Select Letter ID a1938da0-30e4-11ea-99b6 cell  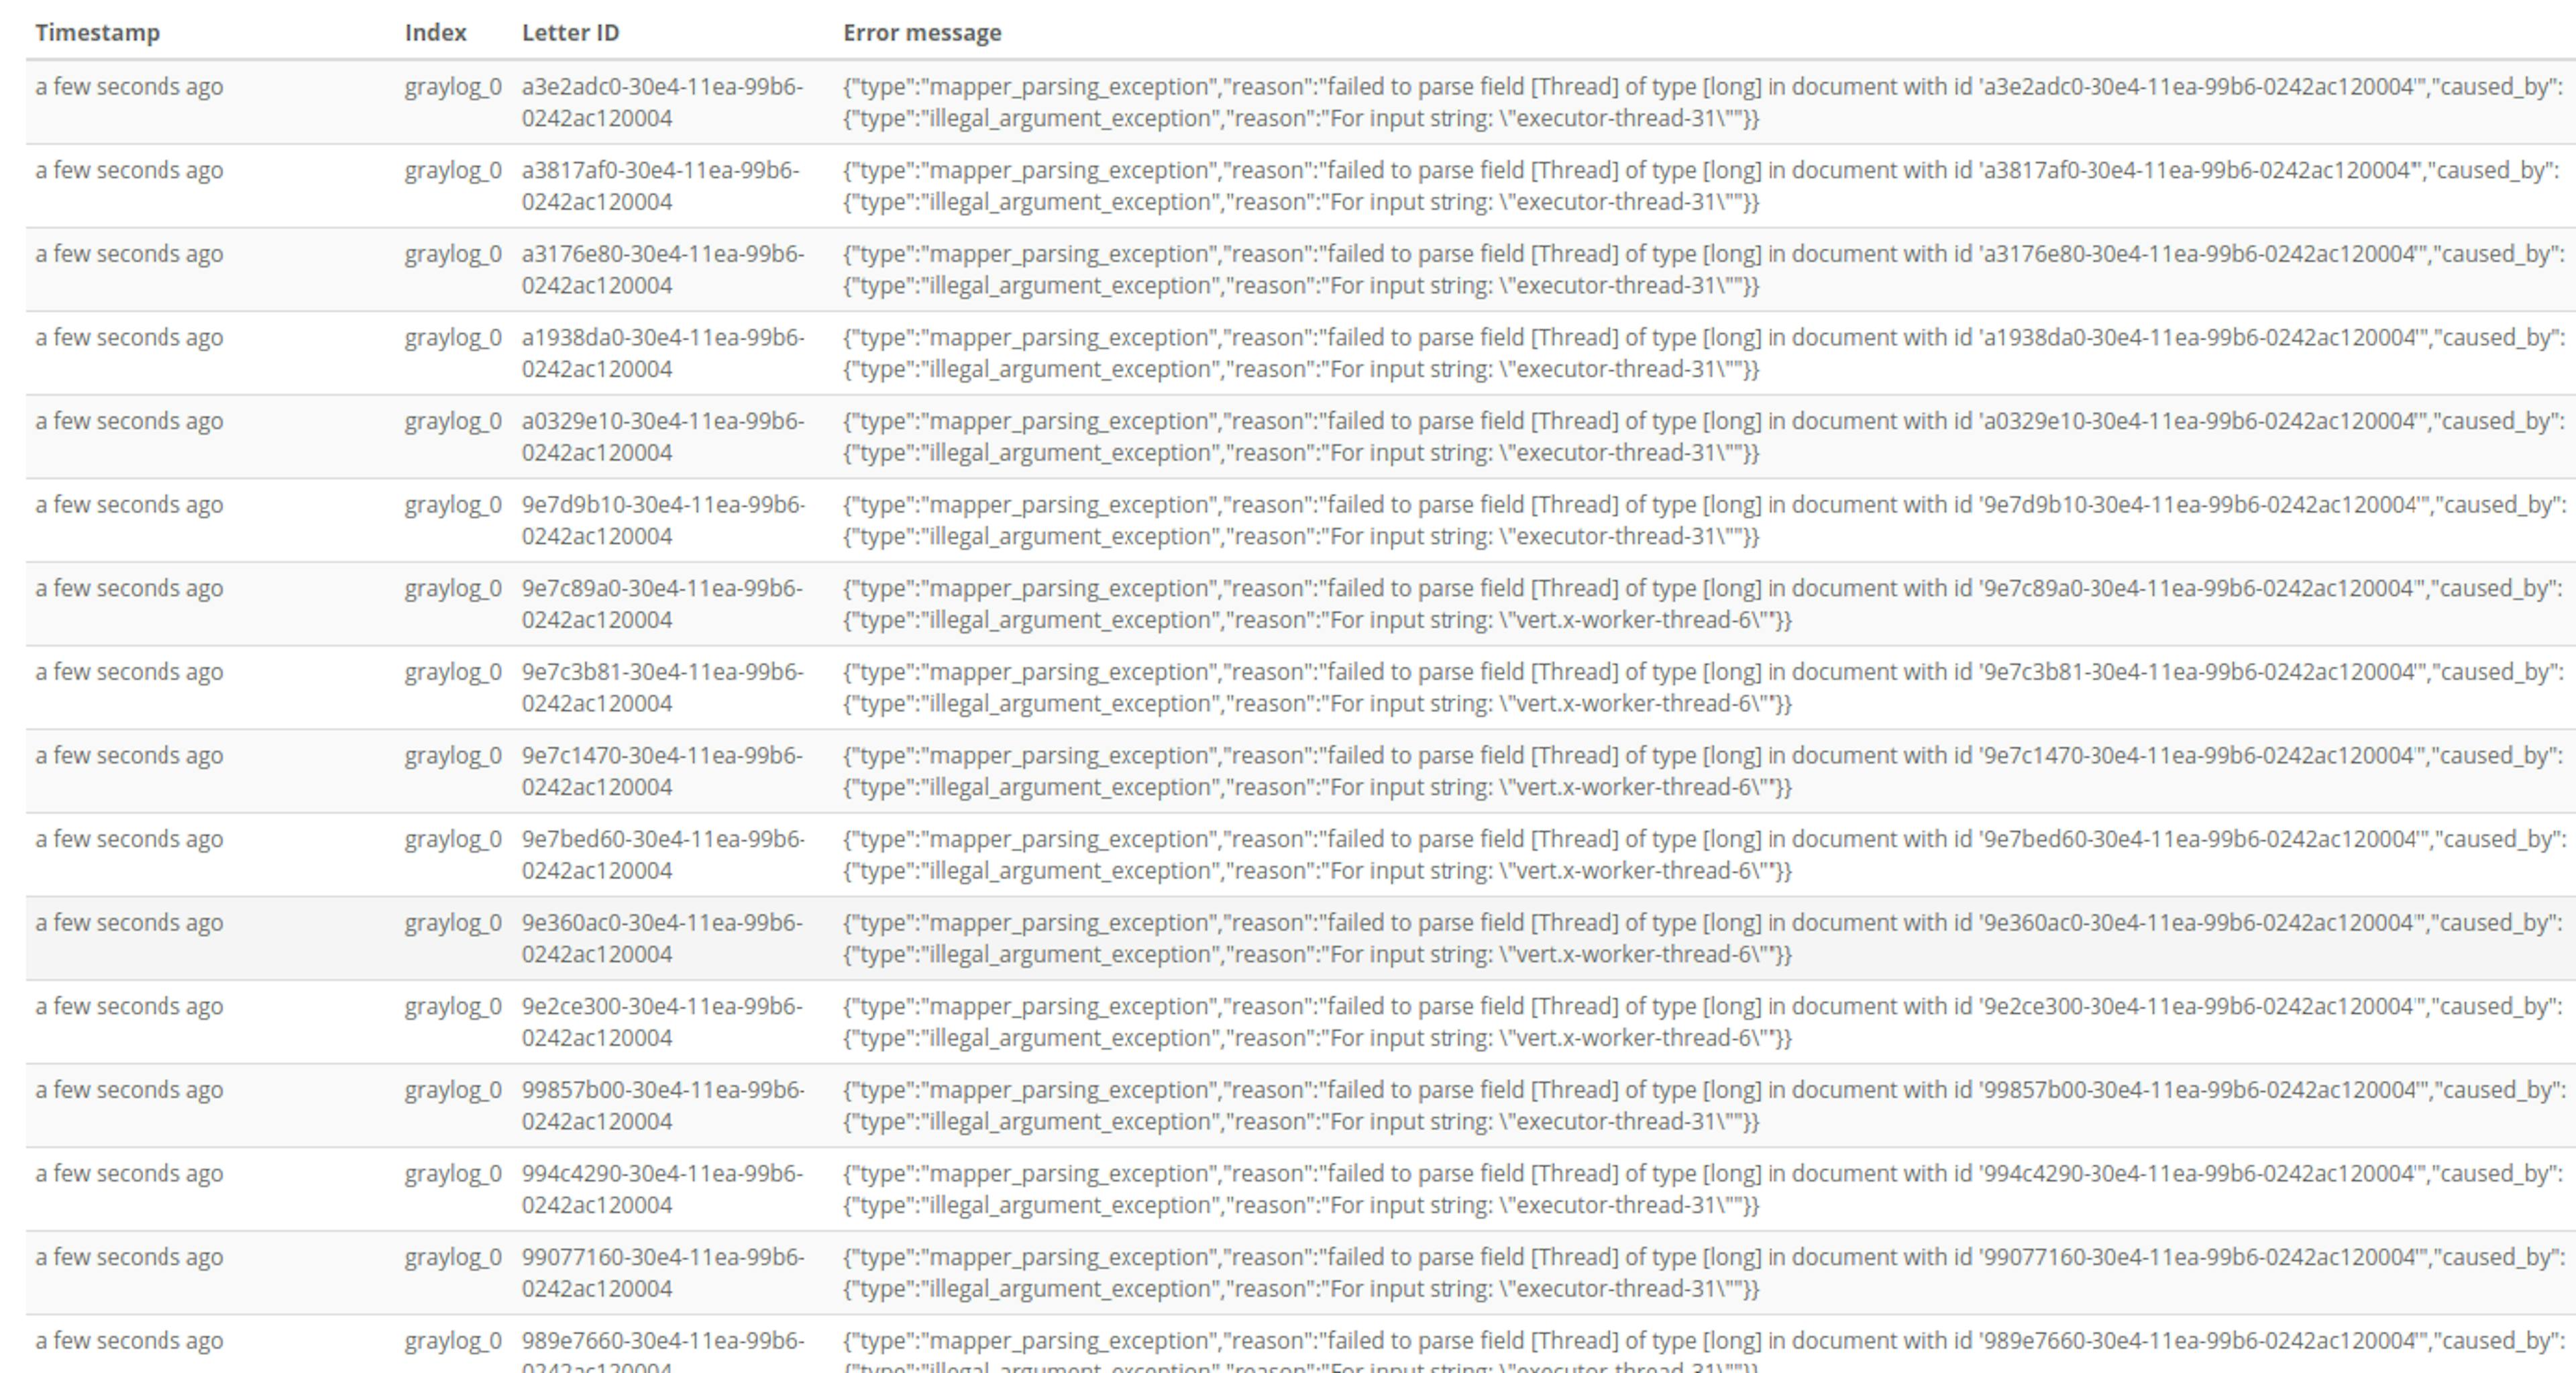(x=661, y=353)
